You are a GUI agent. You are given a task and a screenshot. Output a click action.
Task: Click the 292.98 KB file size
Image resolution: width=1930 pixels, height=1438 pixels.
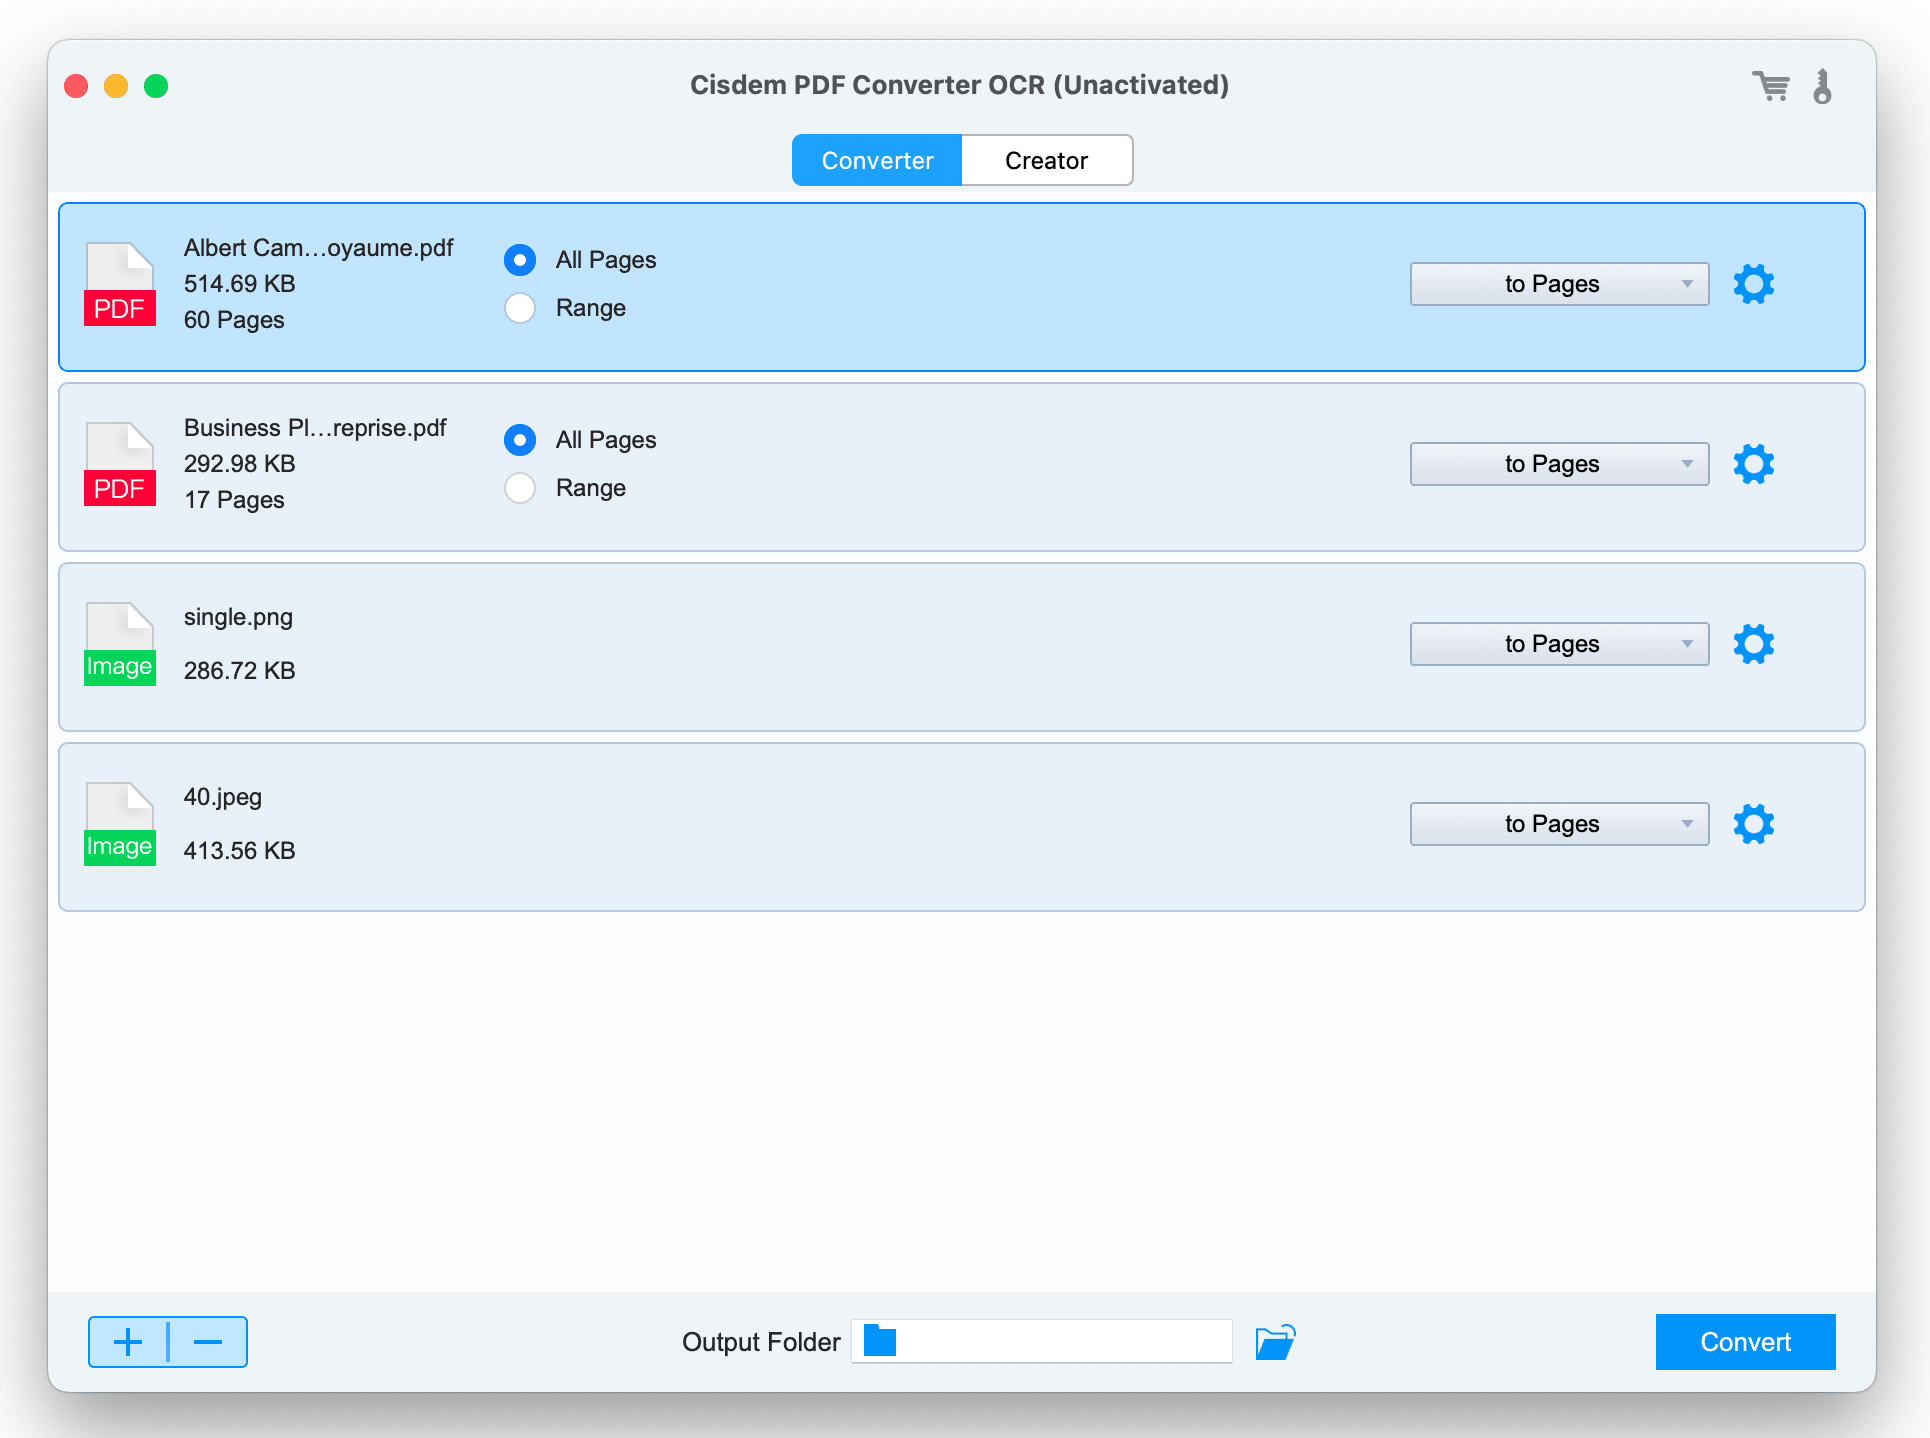(x=240, y=464)
